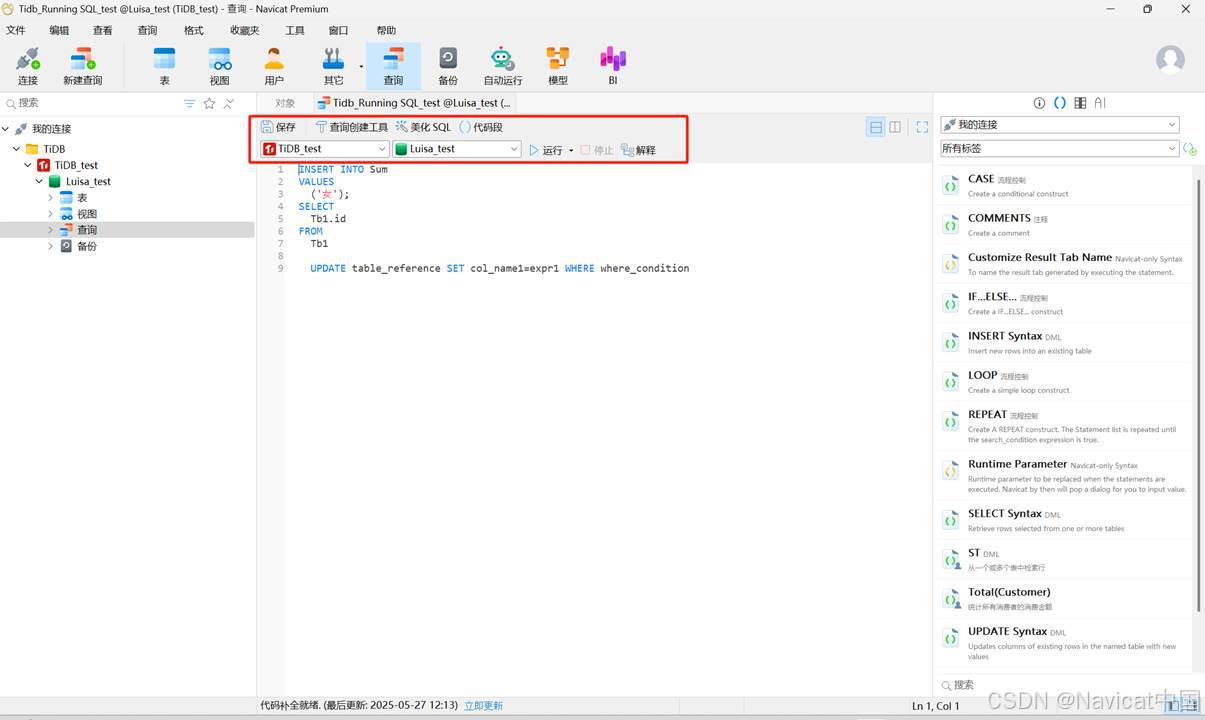Collapse the 我的连接 tree node
This screenshot has width=1205, height=720.
[6, 129]
